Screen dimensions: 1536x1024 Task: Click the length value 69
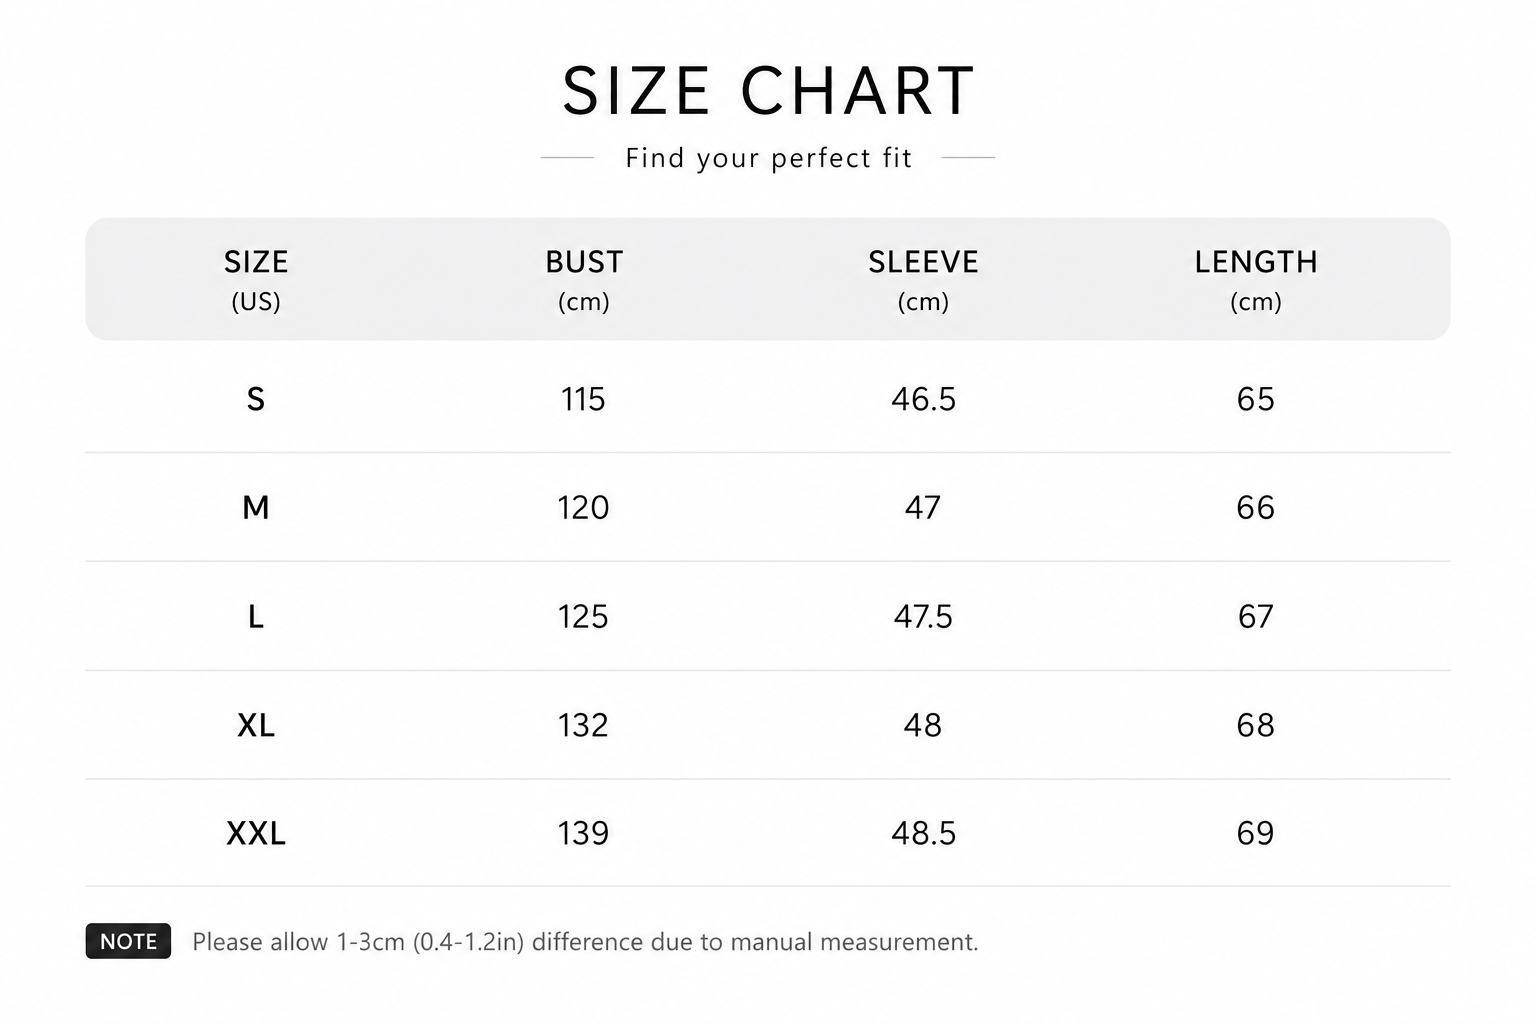1256,833
